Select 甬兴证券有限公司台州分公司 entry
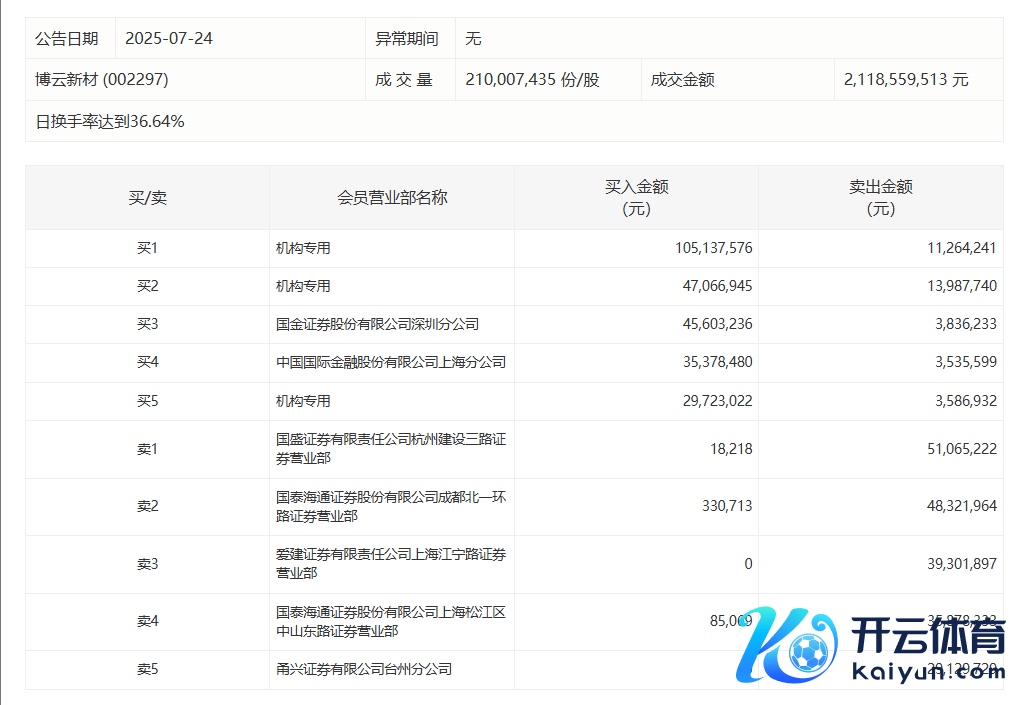This screenshot has height=705, width=1021. pos(364,669)
